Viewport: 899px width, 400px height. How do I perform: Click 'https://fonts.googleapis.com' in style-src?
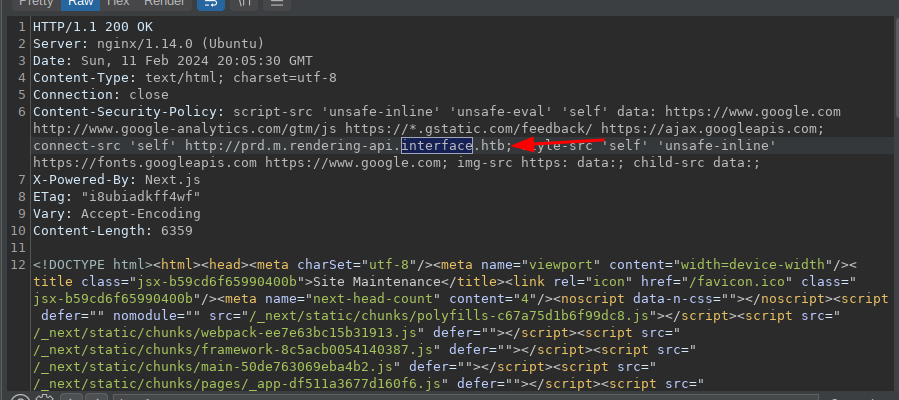(145, 163)
